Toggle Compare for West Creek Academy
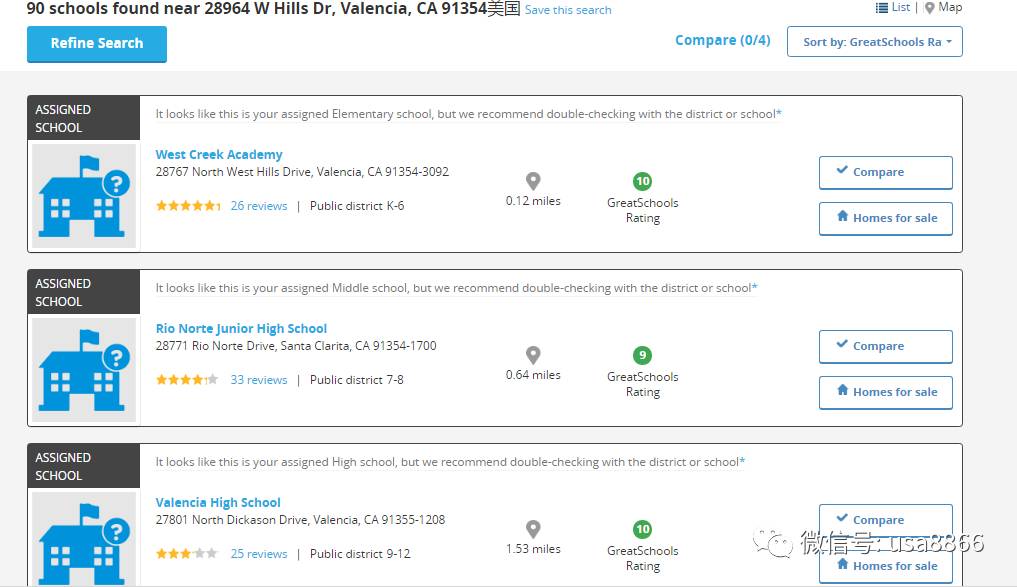This screenshot has height=587, width=1017. tap(885, 173)
